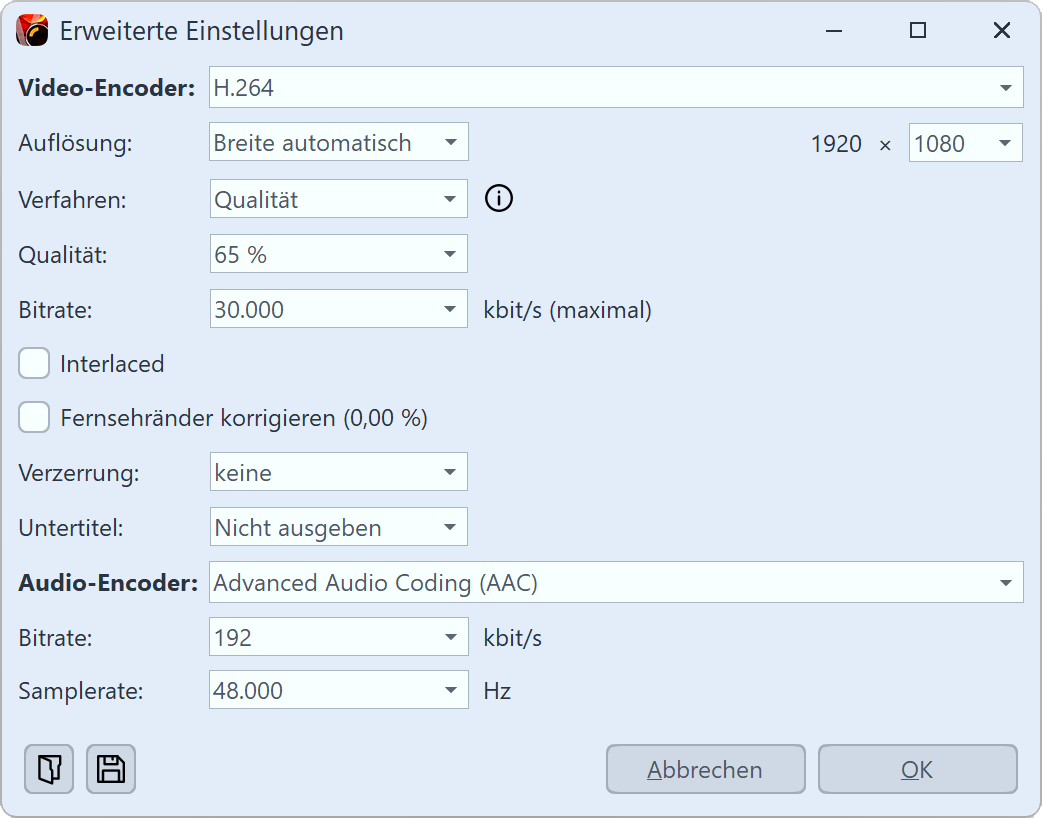The width and height of the screenshot is (1042, 818).
Task: Minimize the Erweiterte Einstellungen dialog
Action: pyautogui.click(x=834, y=31)
